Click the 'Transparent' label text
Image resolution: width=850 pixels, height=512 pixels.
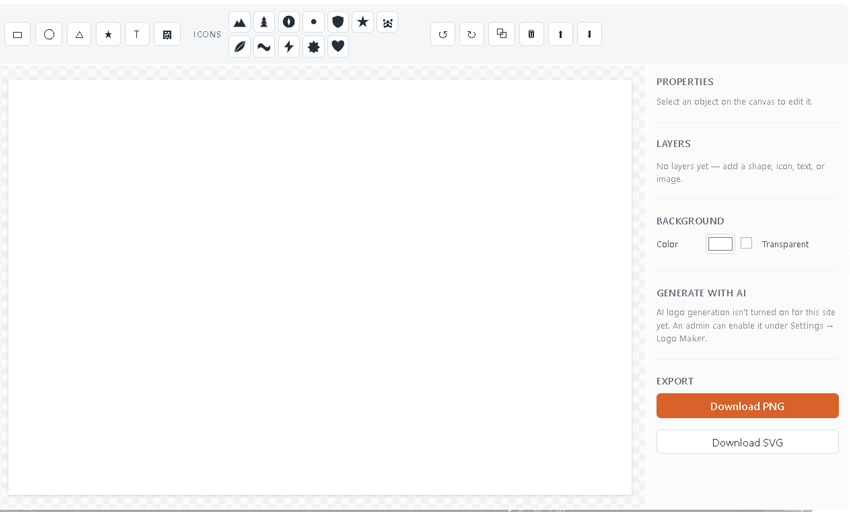785,244
